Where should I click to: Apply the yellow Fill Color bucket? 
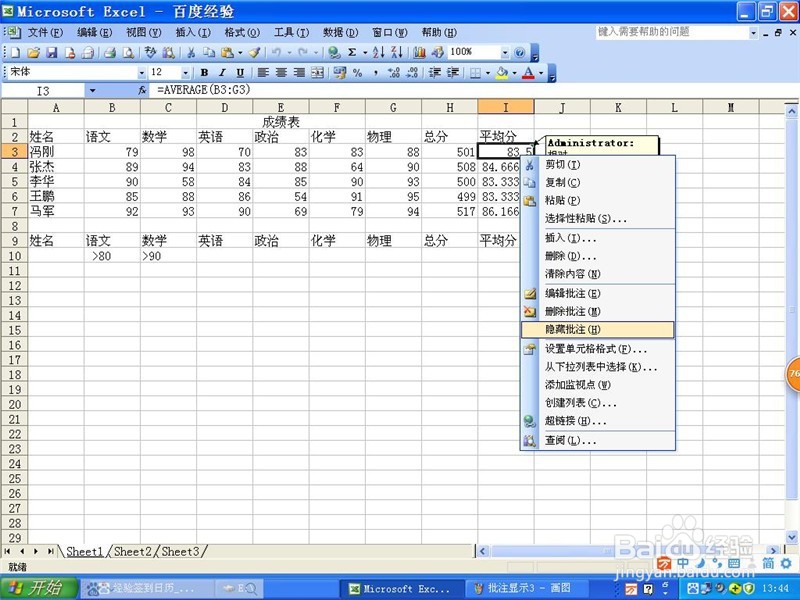(502, 73)
